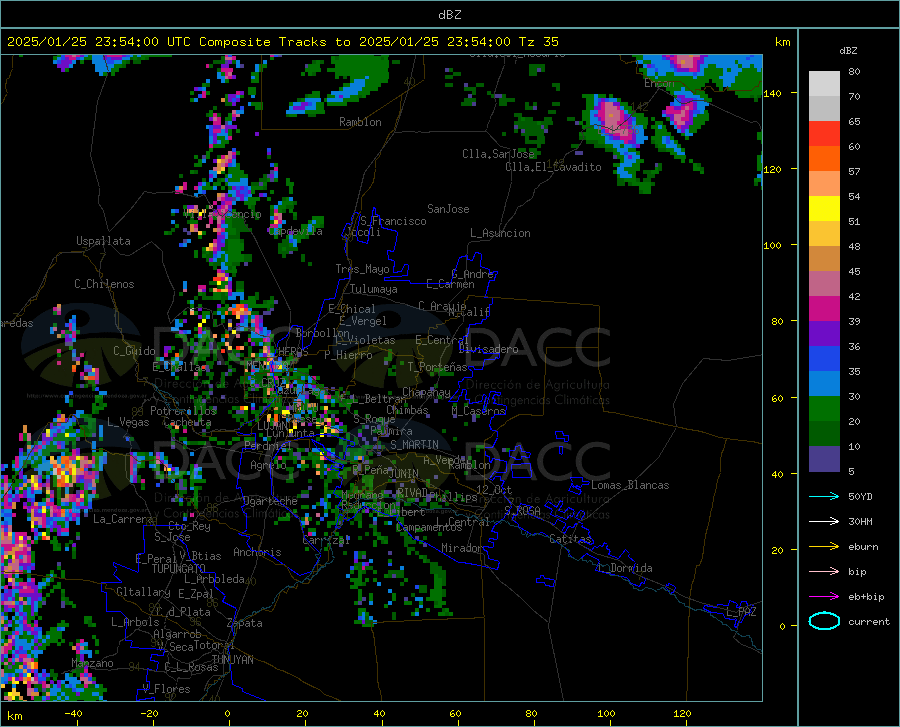
Task: Click the 50YD legend label
Action: (860, 496)
